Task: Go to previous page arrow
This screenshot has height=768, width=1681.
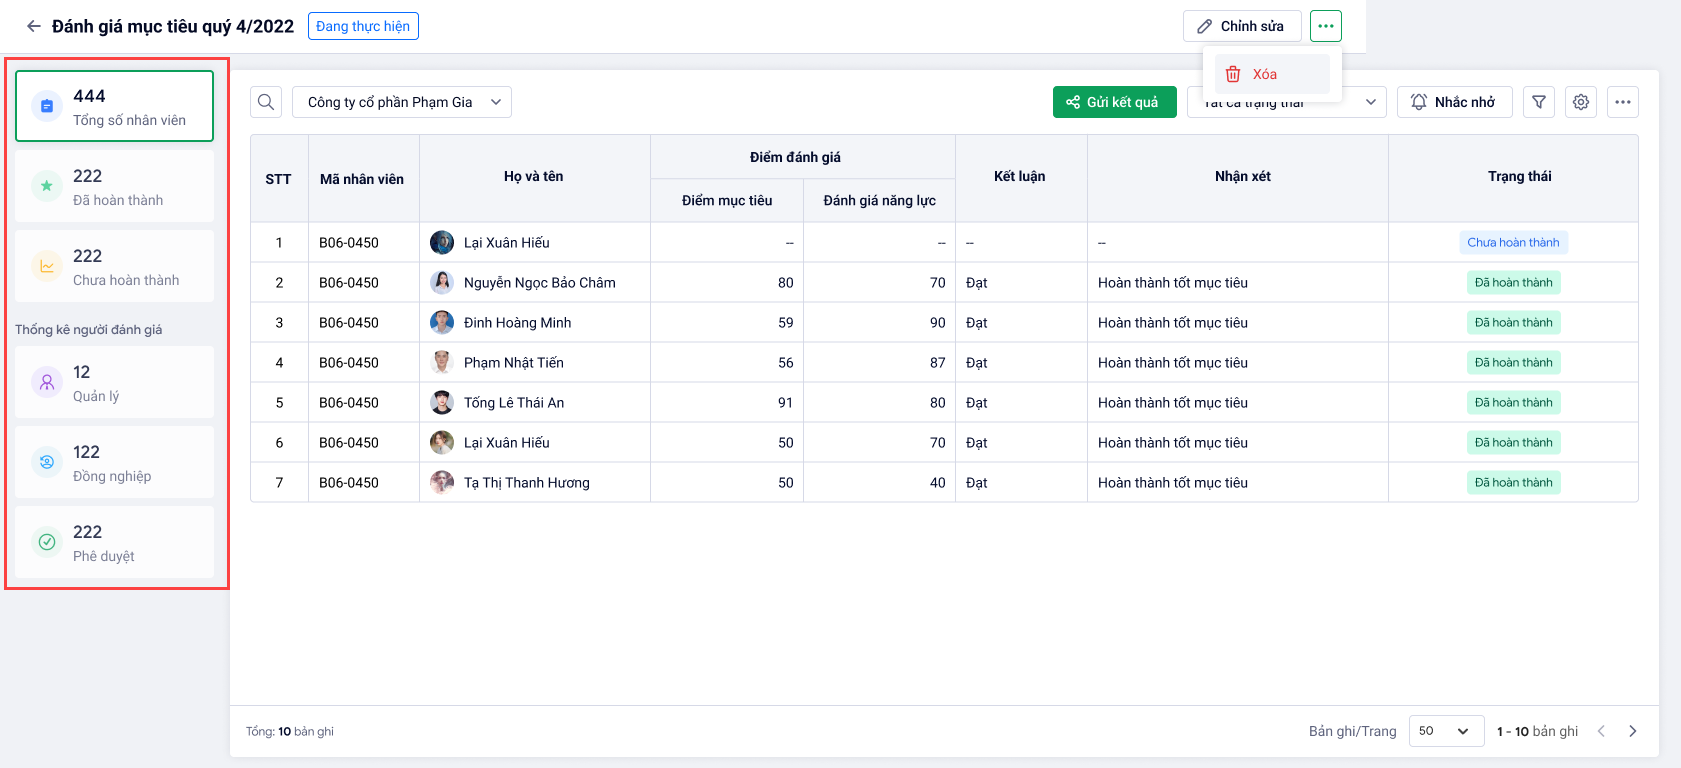Action: pyautogui.click(x=1601, y=731)
